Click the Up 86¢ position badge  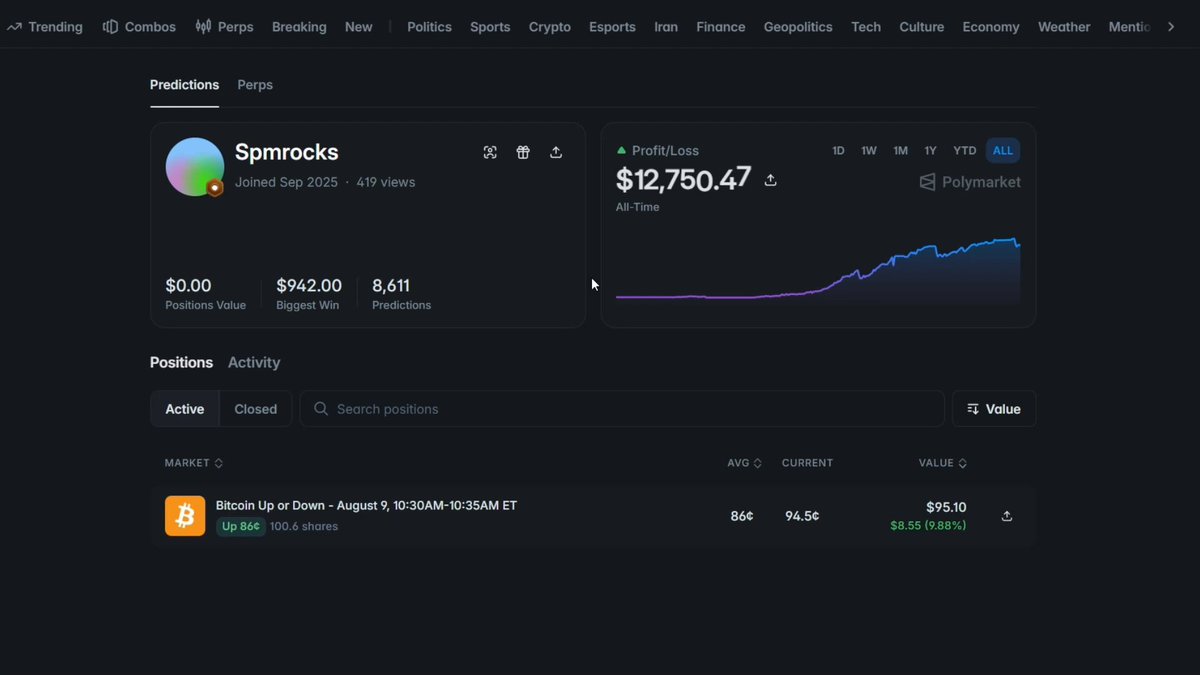tap(241, 527)
